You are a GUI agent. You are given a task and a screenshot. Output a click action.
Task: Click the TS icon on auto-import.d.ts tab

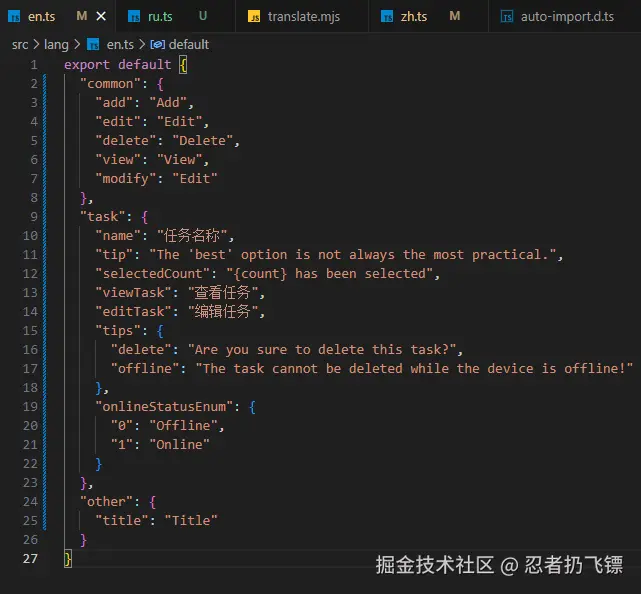tap(507, 16)
